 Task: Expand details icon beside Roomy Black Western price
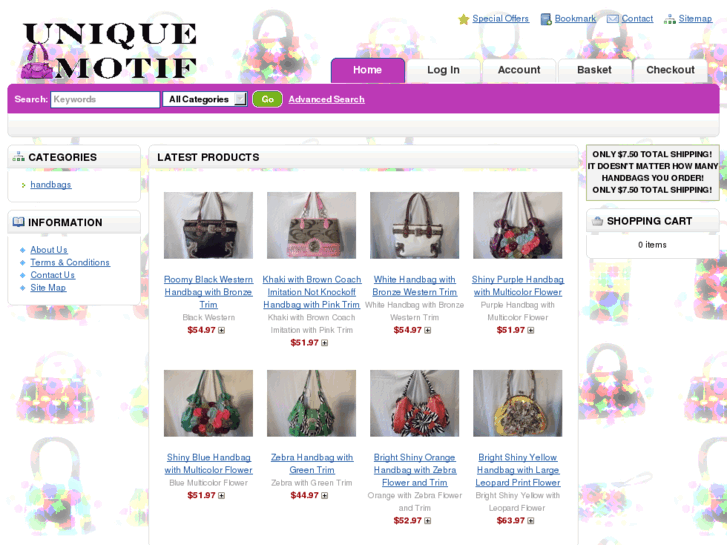pyautogui.click(x=222, y=330)
